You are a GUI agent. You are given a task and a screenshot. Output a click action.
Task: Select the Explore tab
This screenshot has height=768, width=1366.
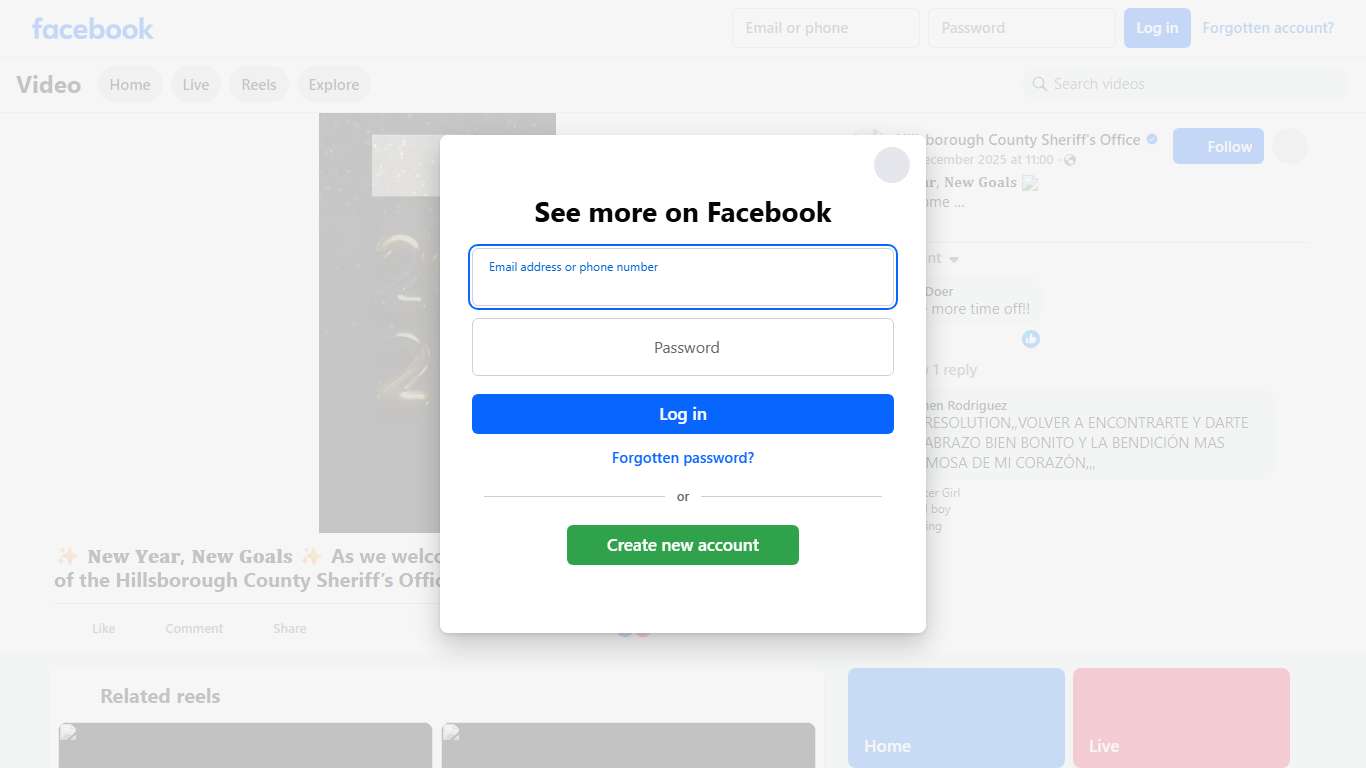pyautogui.click(x=334, y=84)
